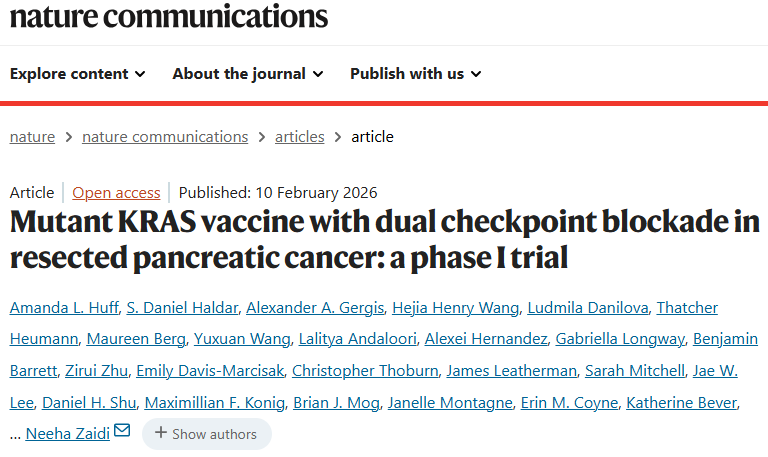Open author Amanda L. Huff's profile
Screen dimensions: 768x457
(66, 307)
